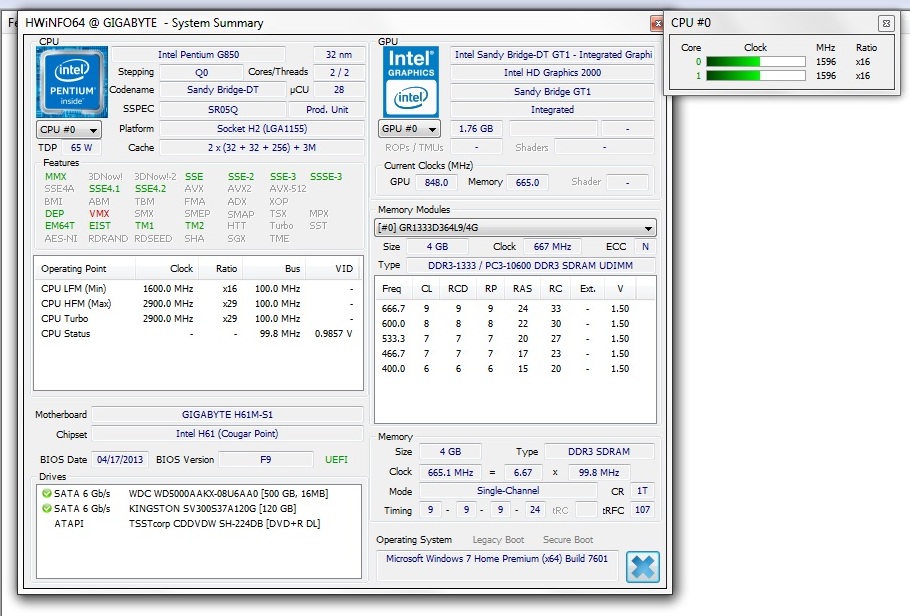Select the 400.0 memory timing row
Screen dimensions: 910x616
coord(515,369)
